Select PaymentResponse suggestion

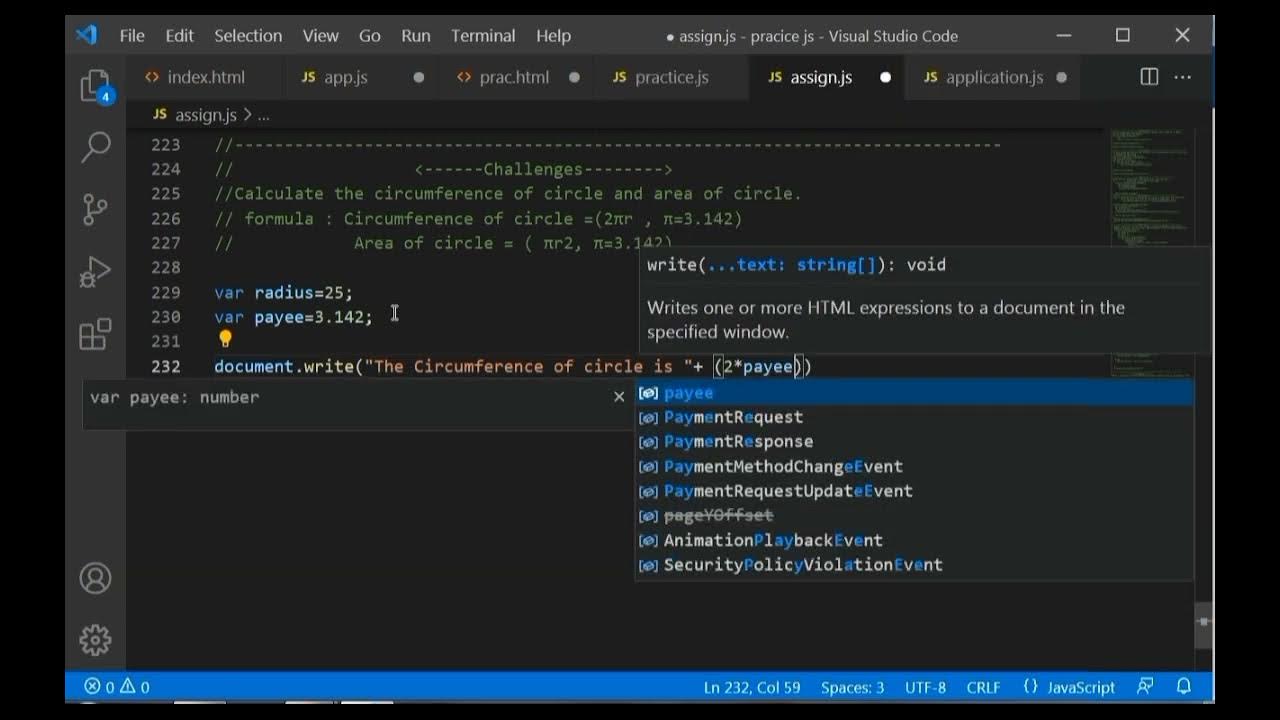tap(914, 441)
